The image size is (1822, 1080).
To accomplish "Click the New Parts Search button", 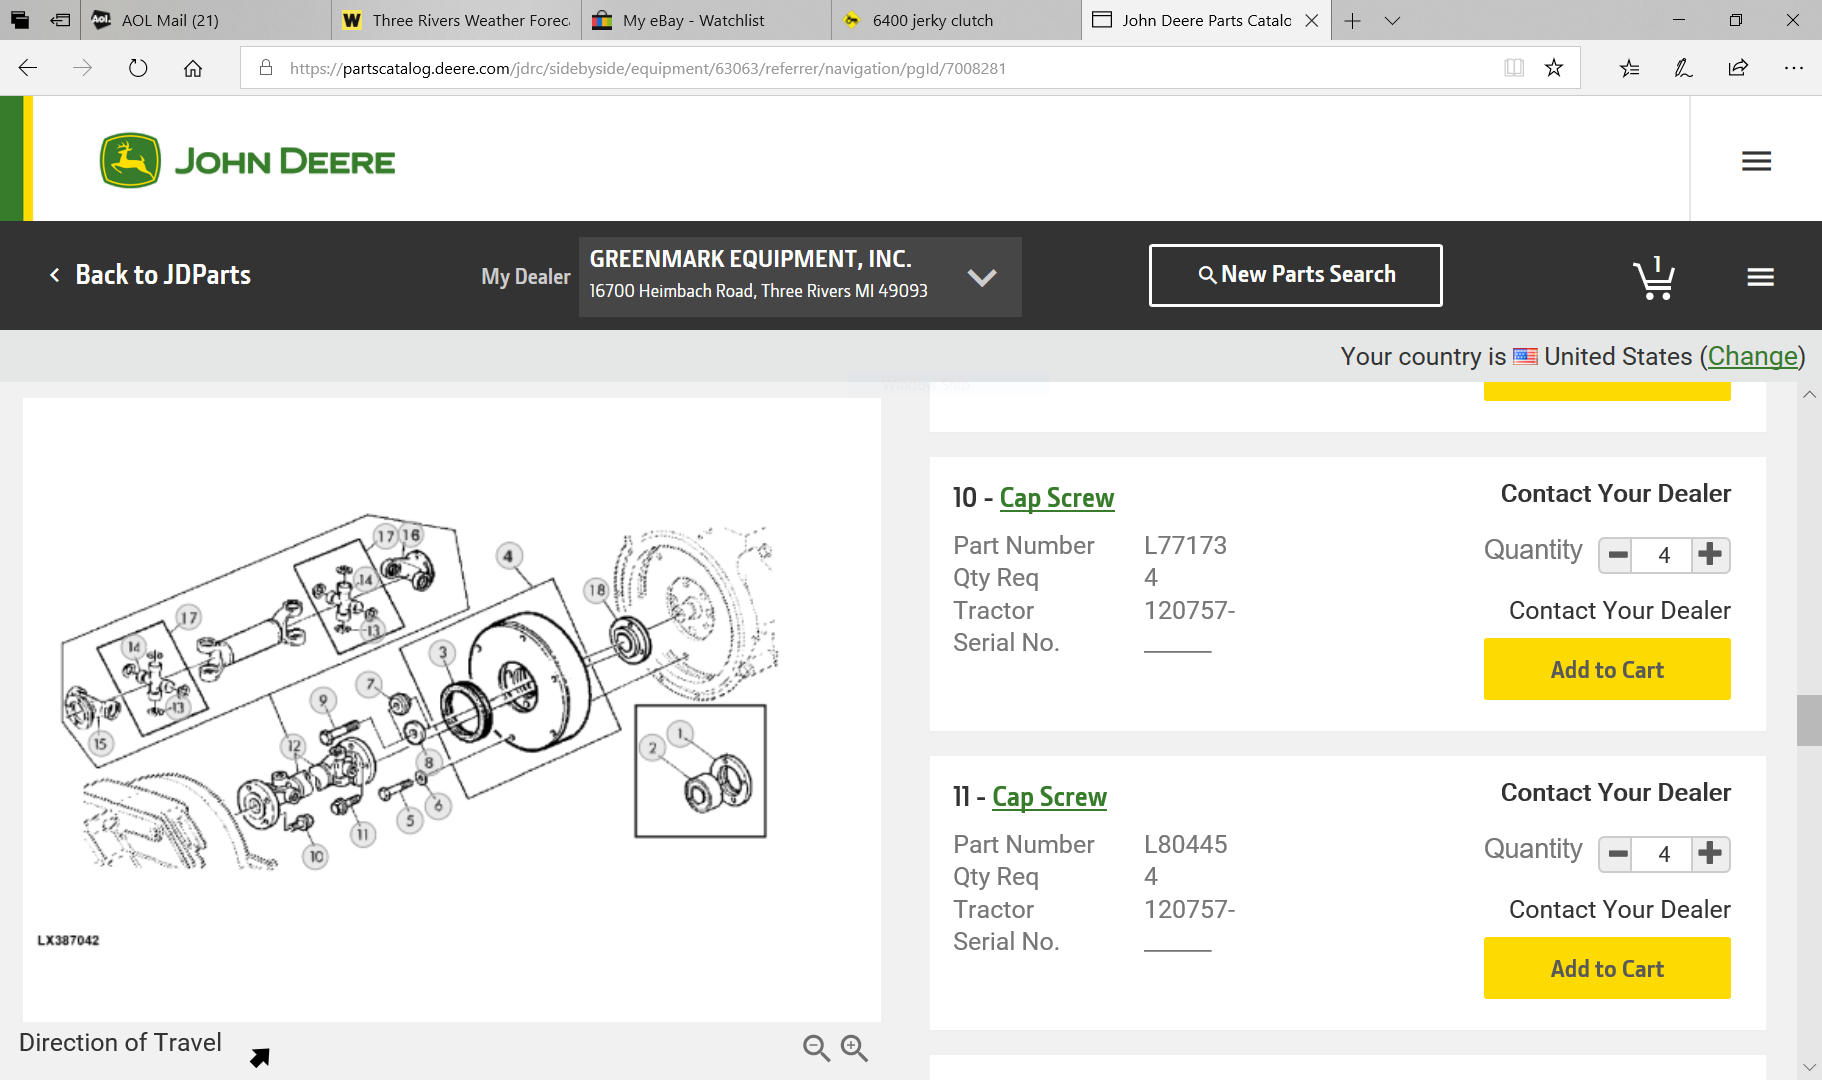I will [1295, 275].
